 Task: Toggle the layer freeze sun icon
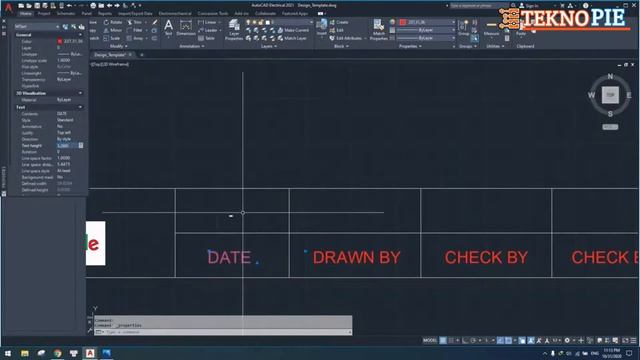[254, 22]
